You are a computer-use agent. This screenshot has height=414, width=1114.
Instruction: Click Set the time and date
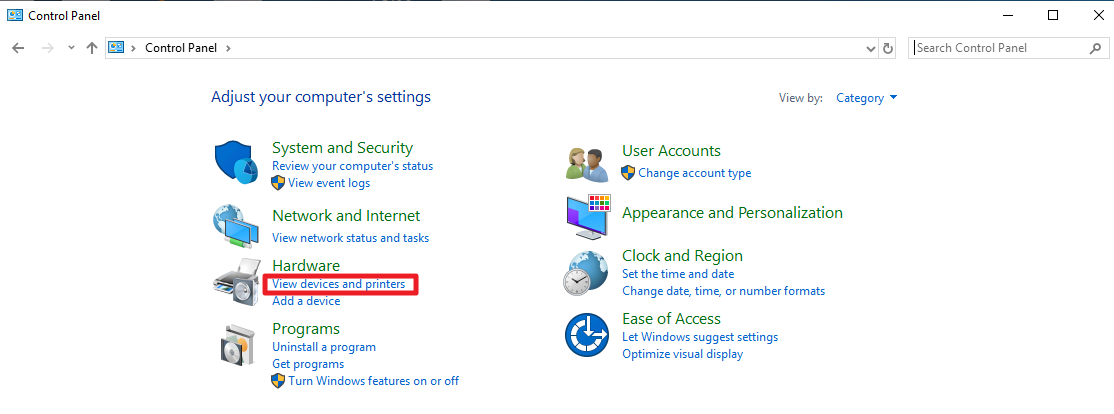[x=678, y=274]
